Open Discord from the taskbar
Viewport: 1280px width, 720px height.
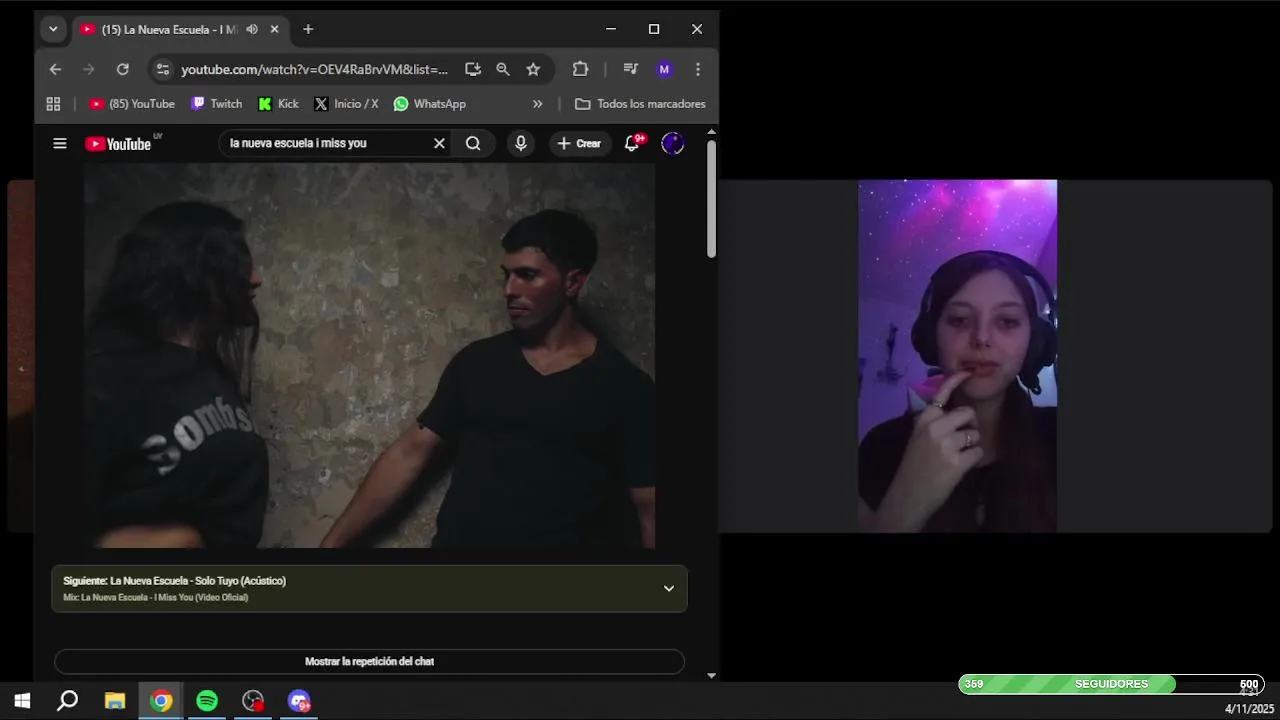(299, 701)
